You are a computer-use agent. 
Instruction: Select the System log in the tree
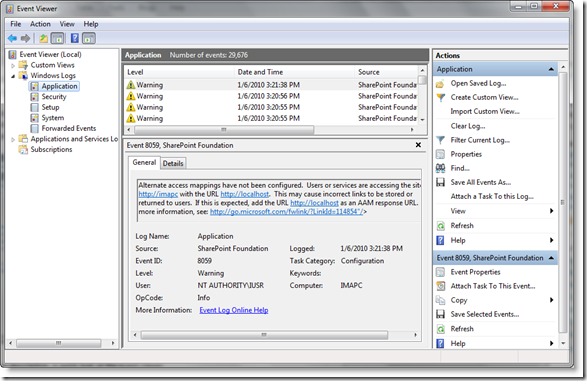[52, 118]
